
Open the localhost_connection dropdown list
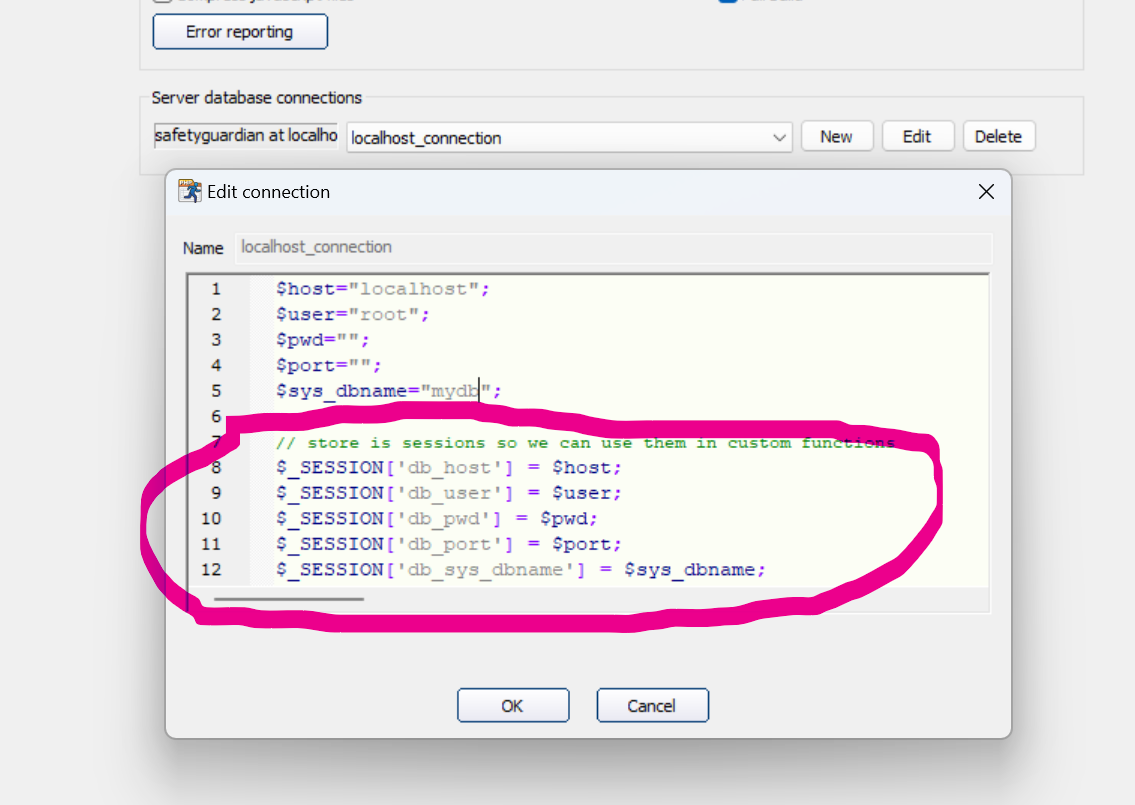click(x=780, y=138)
